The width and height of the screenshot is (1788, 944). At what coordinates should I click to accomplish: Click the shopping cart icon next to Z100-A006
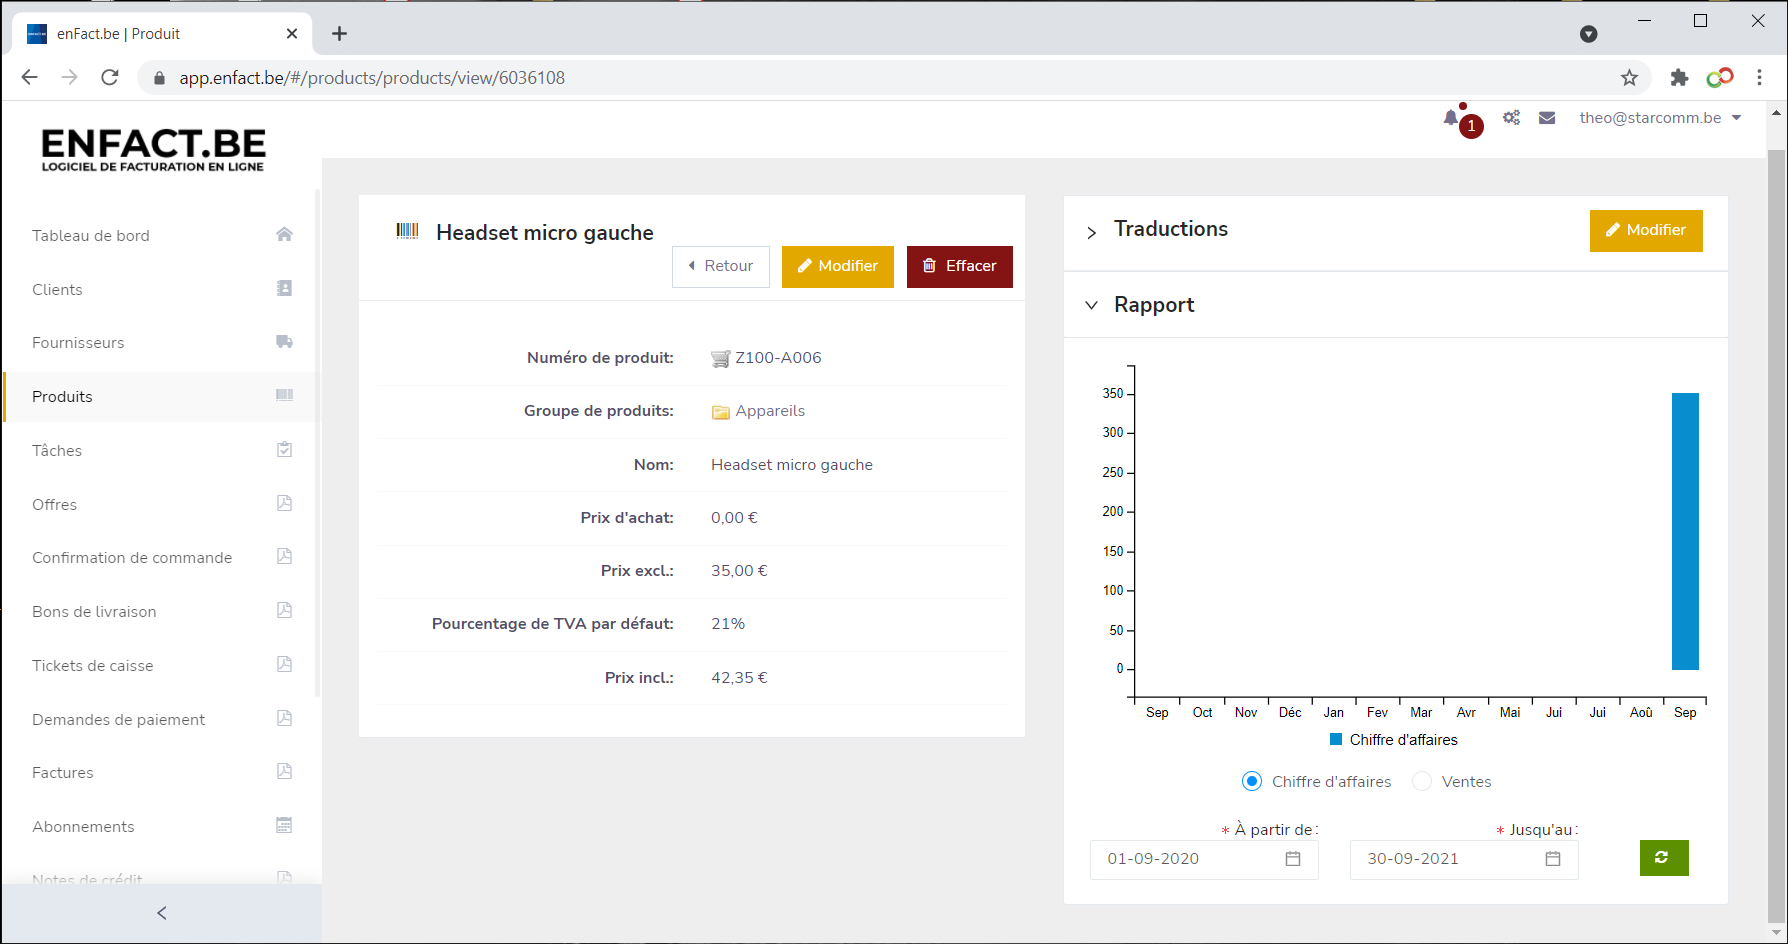click(720, 359)
